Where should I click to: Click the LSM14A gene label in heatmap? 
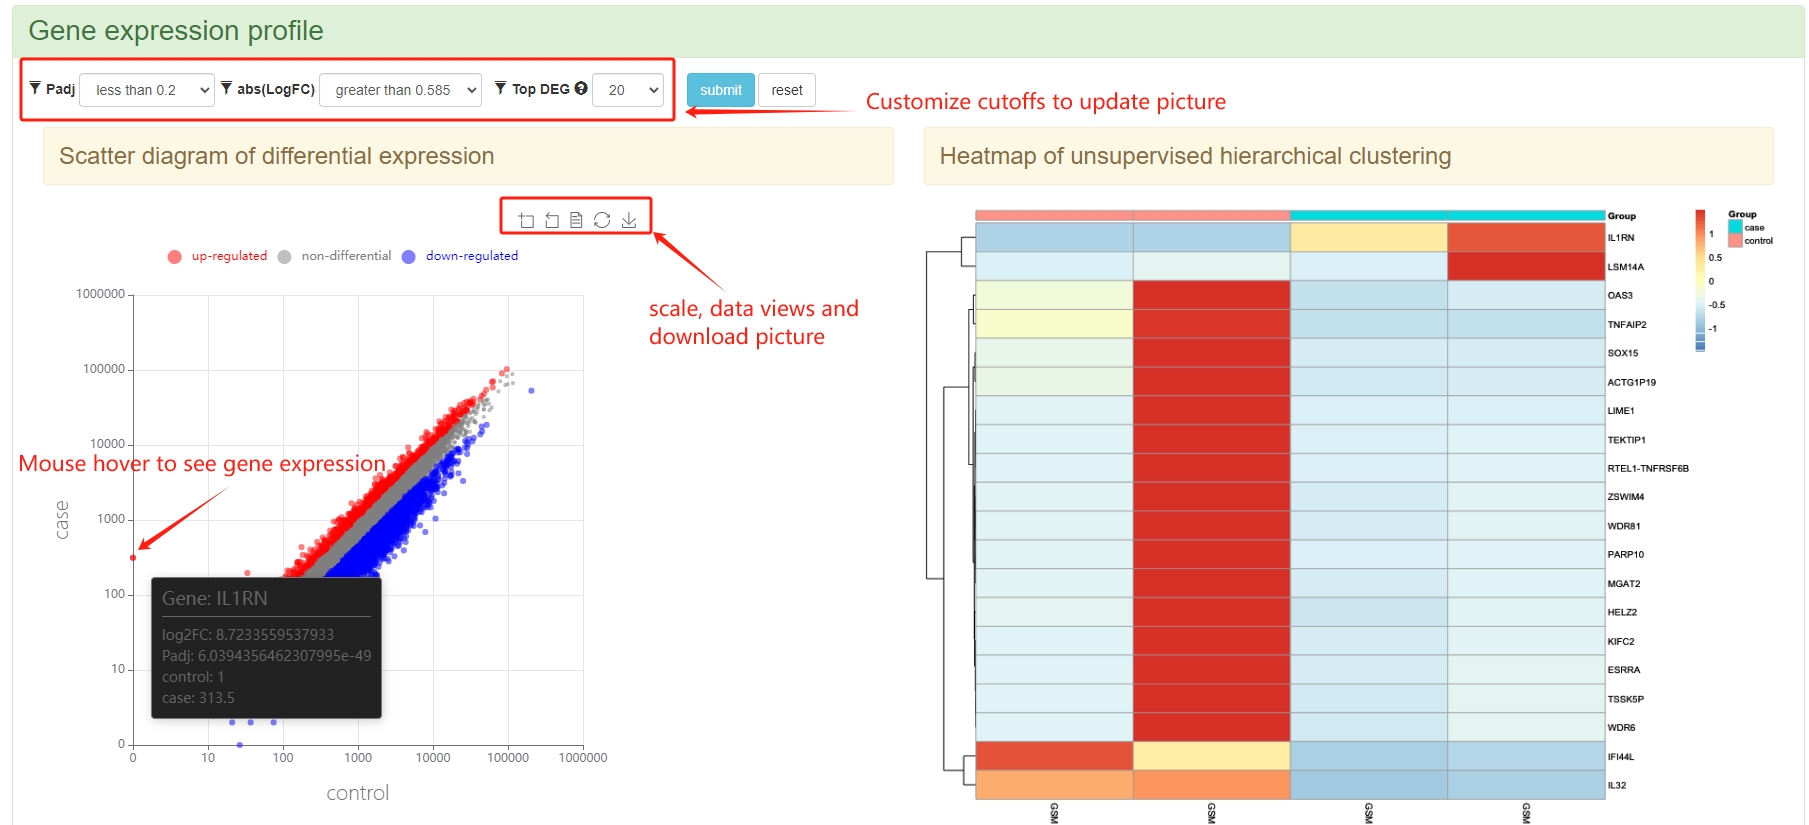[1626, 267]
